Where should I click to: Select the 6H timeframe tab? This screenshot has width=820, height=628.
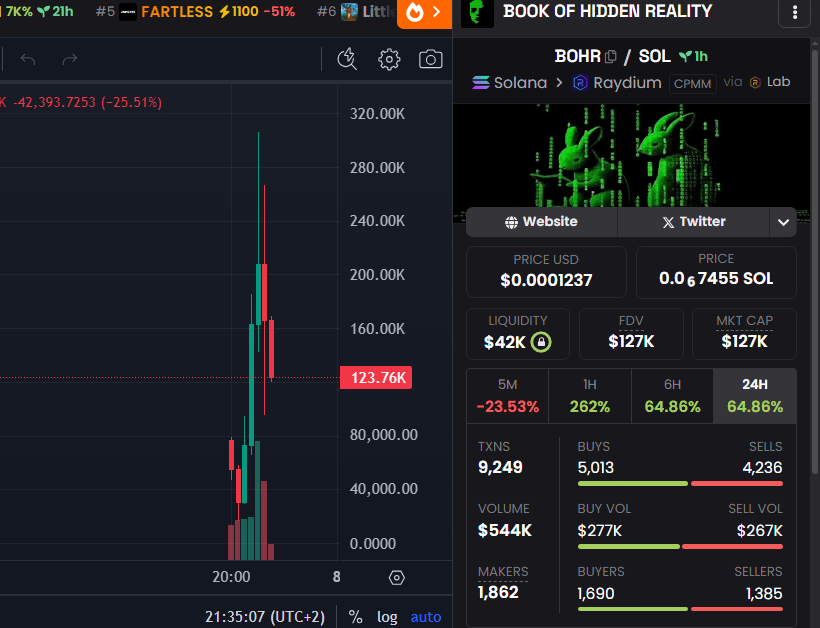(x=673, y=396)
